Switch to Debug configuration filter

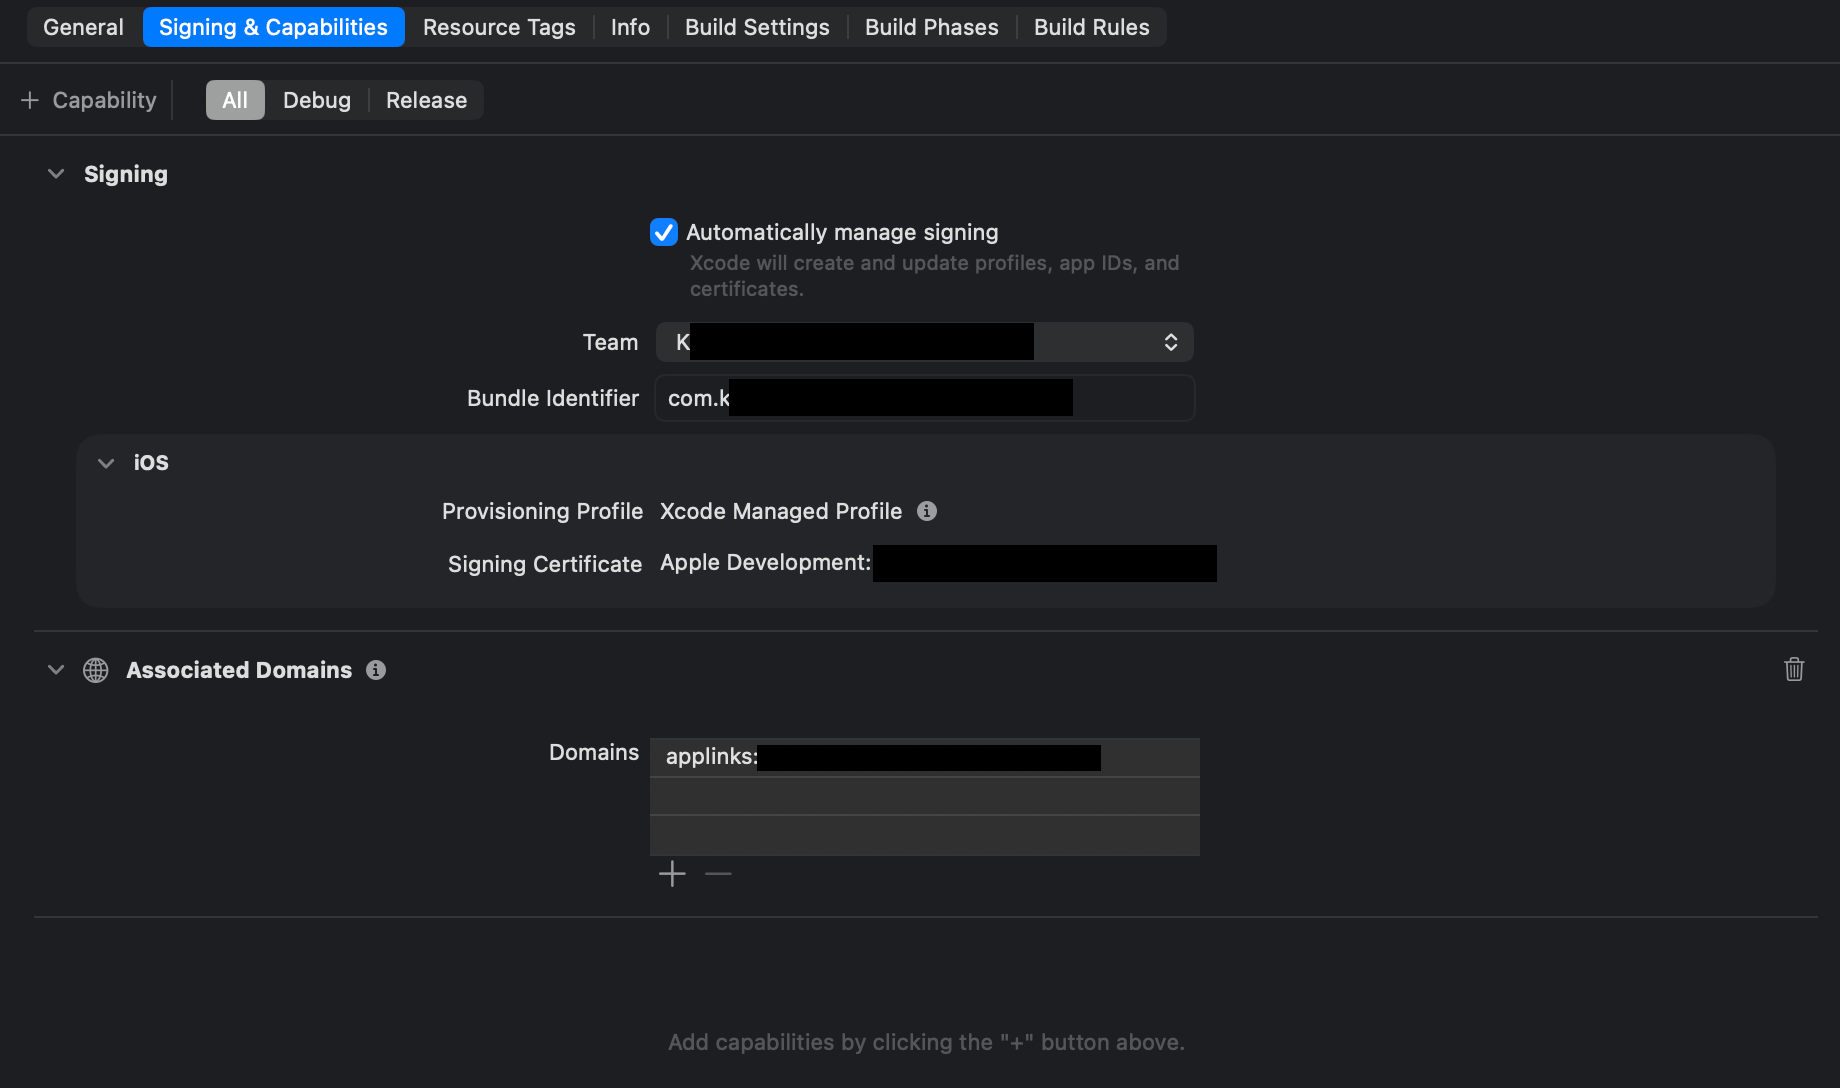(x=316, y=100)
